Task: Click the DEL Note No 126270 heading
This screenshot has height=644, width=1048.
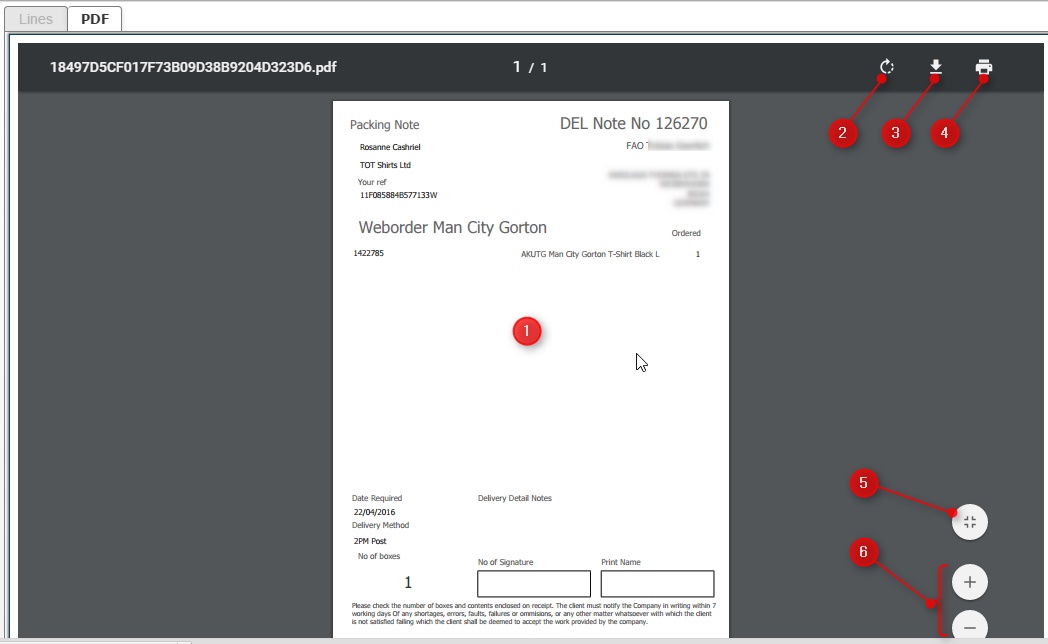Action: 633,124
